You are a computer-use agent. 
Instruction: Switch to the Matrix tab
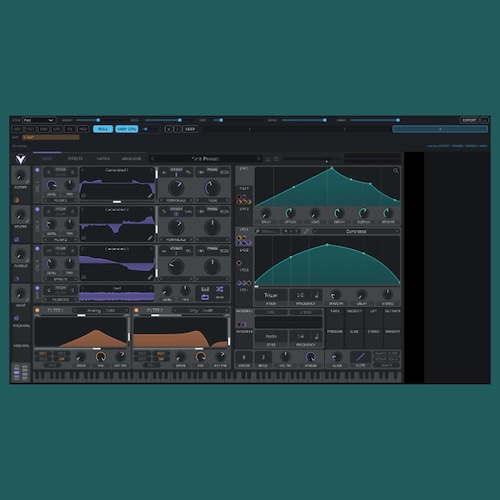[x=103, y=159]
